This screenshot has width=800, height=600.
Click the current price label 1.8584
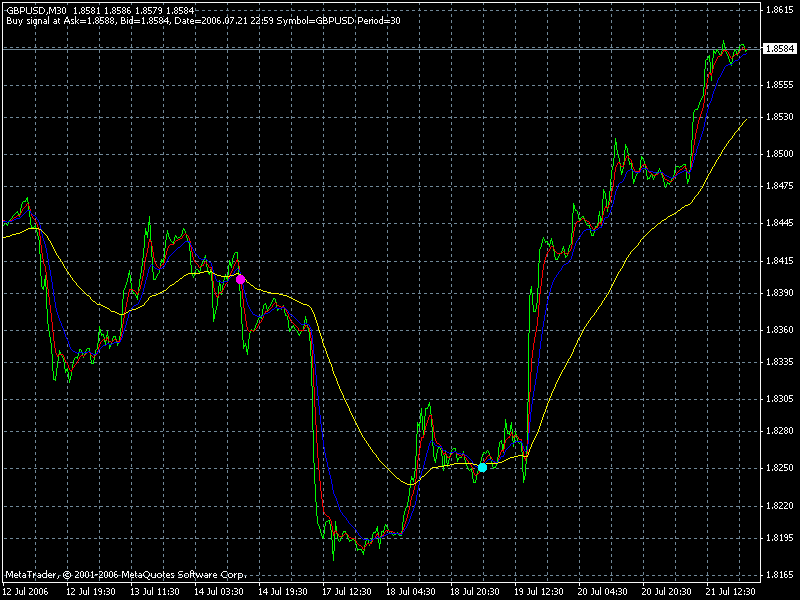(779, 48)
